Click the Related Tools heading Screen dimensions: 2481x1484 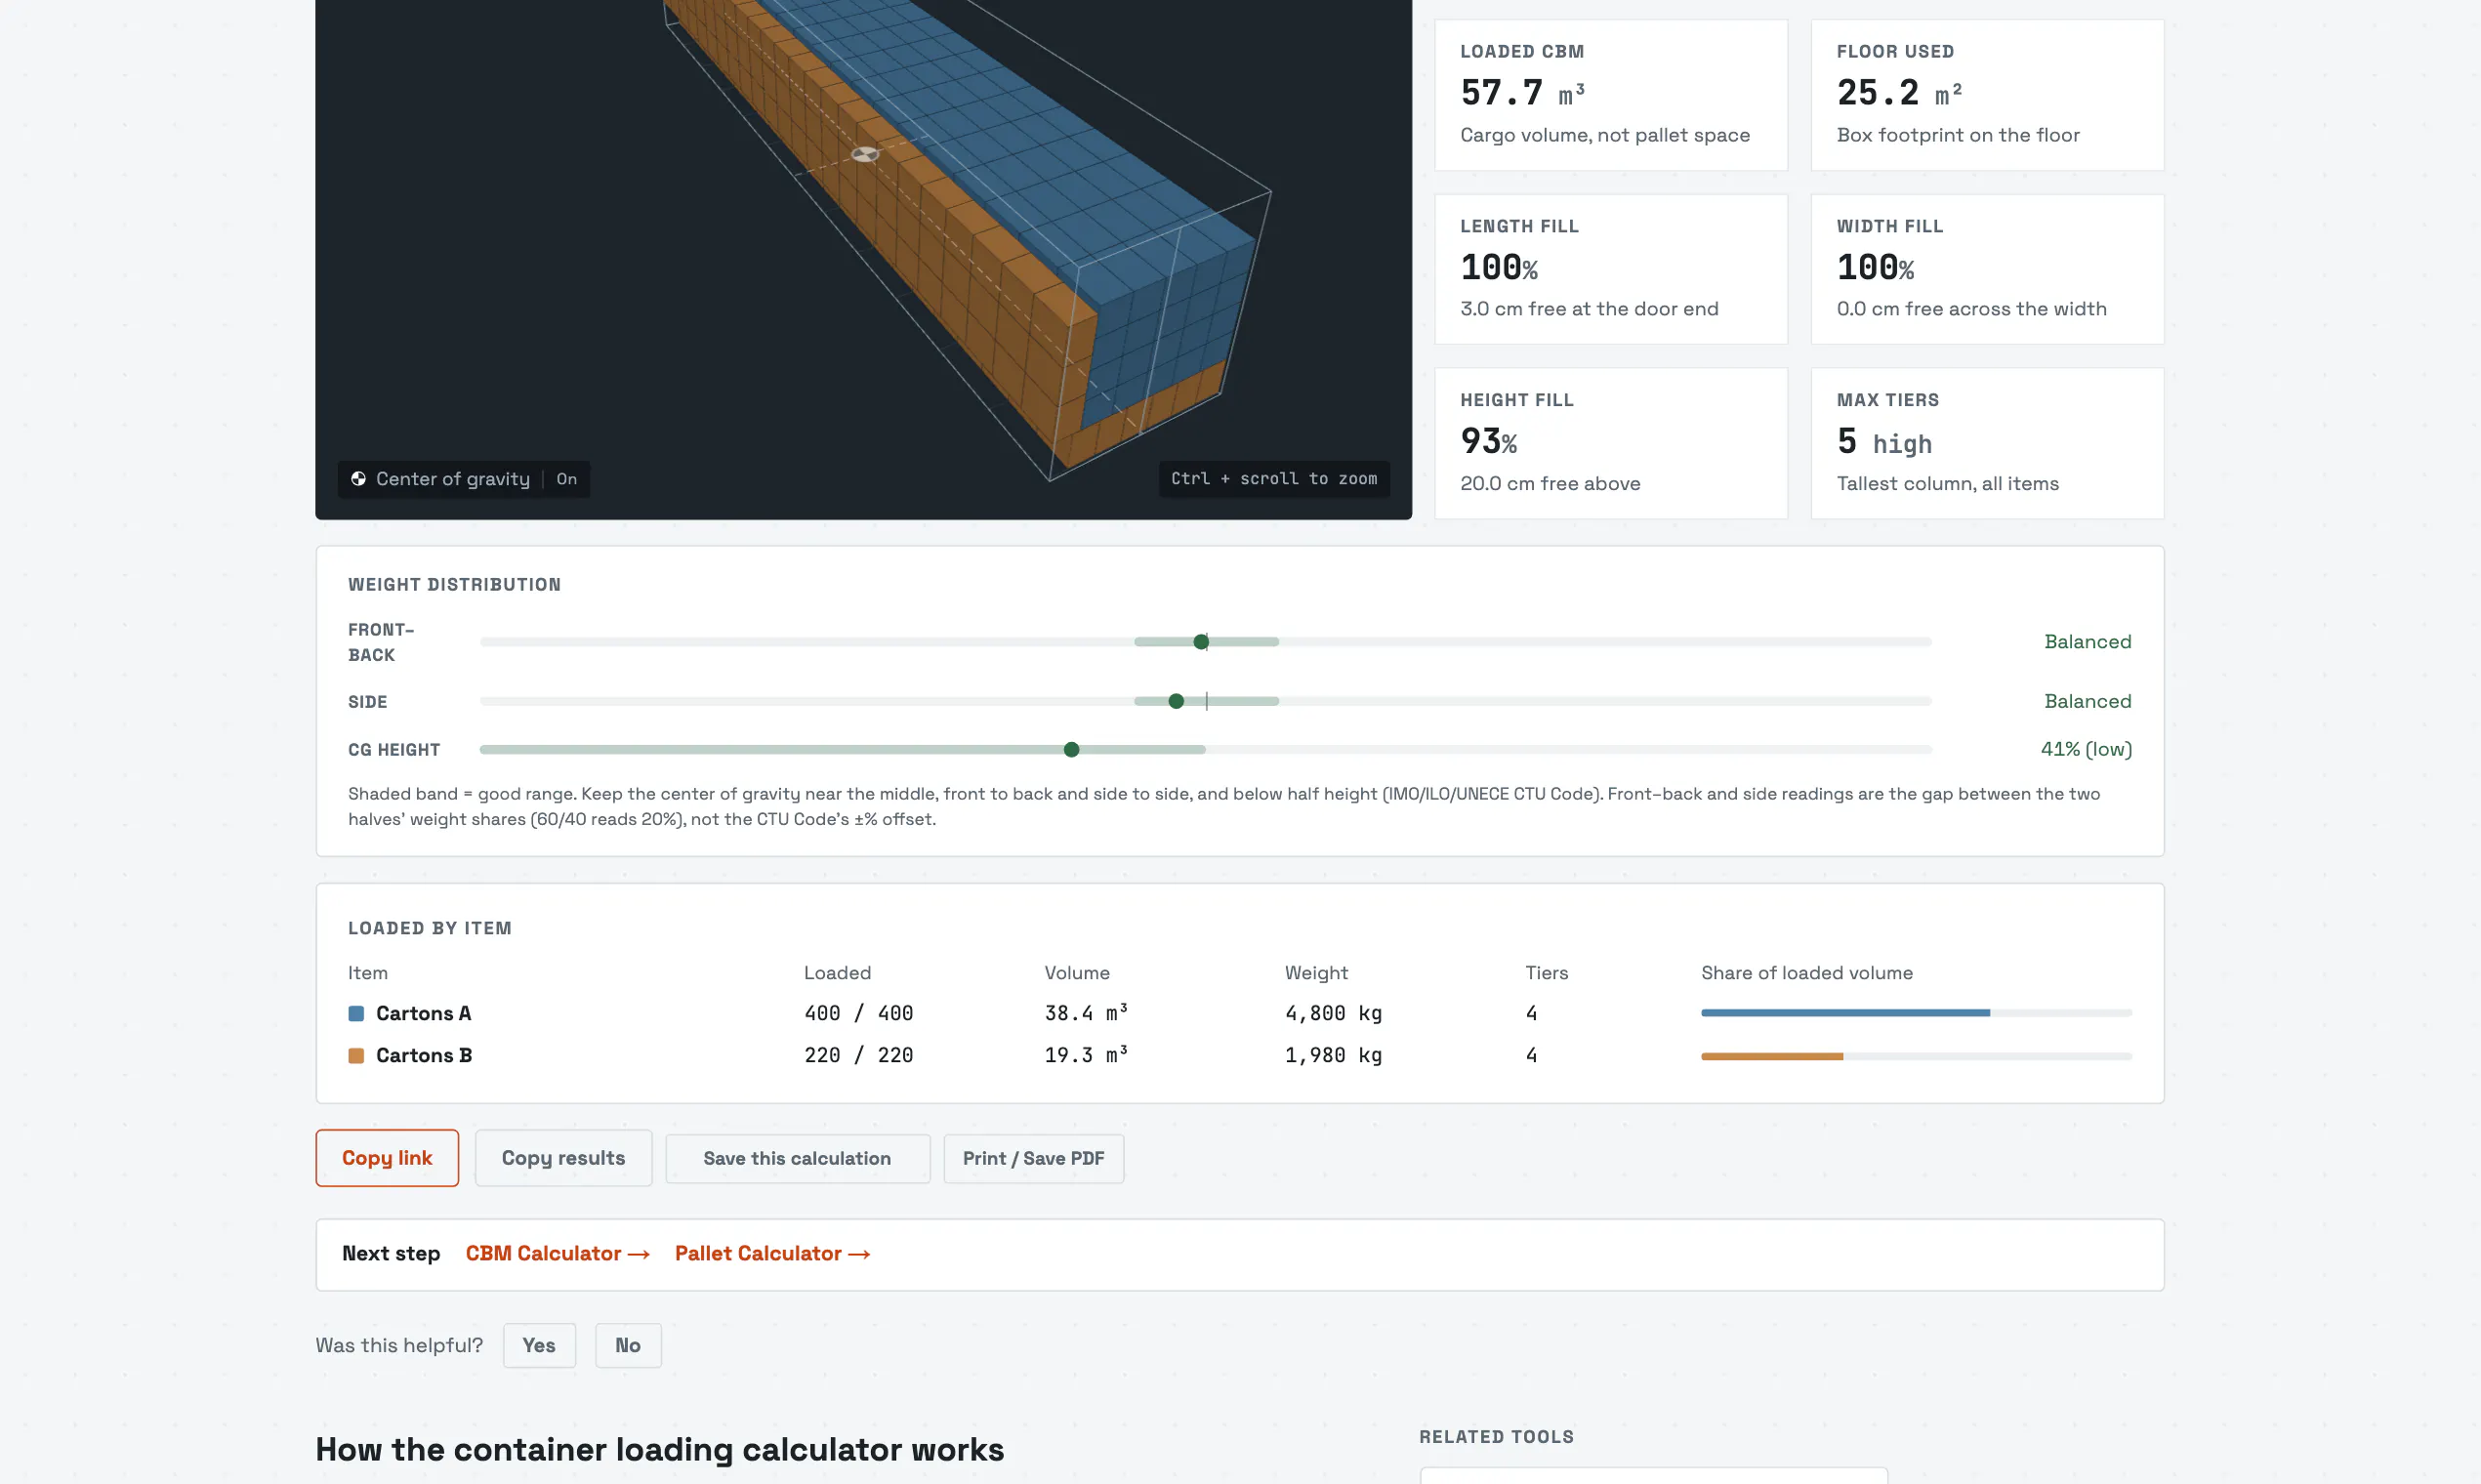click(x=1496, y=1437)
